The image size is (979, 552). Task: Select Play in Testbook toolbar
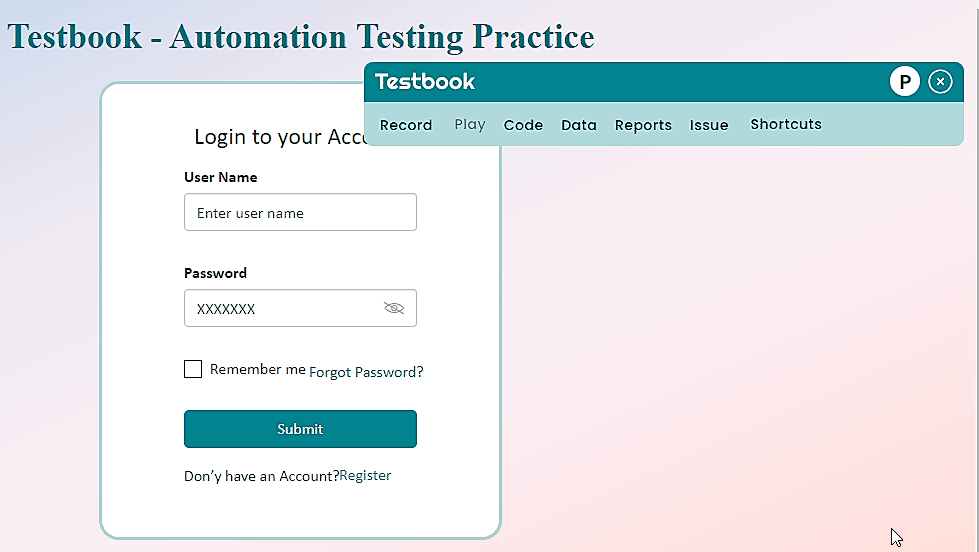pyautogui.click(x=469, y=125)
